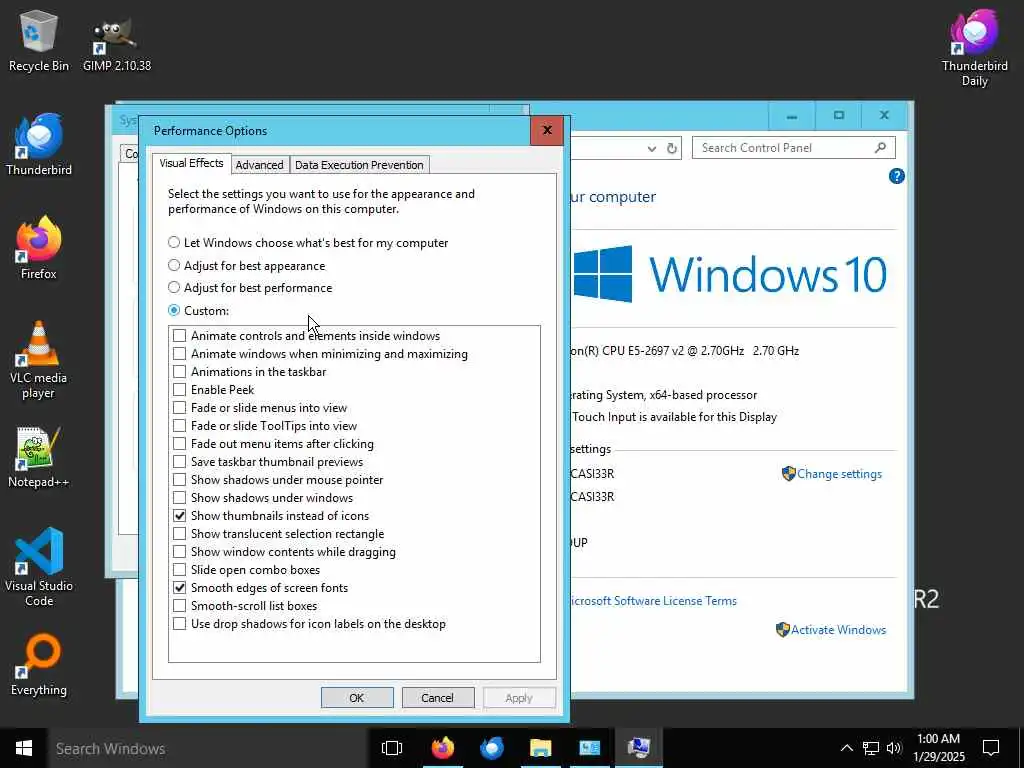This screenshot has height=768, width=1024.
Task: Enable Animate controls and elements inside windows
Action: tap(180, 336)
